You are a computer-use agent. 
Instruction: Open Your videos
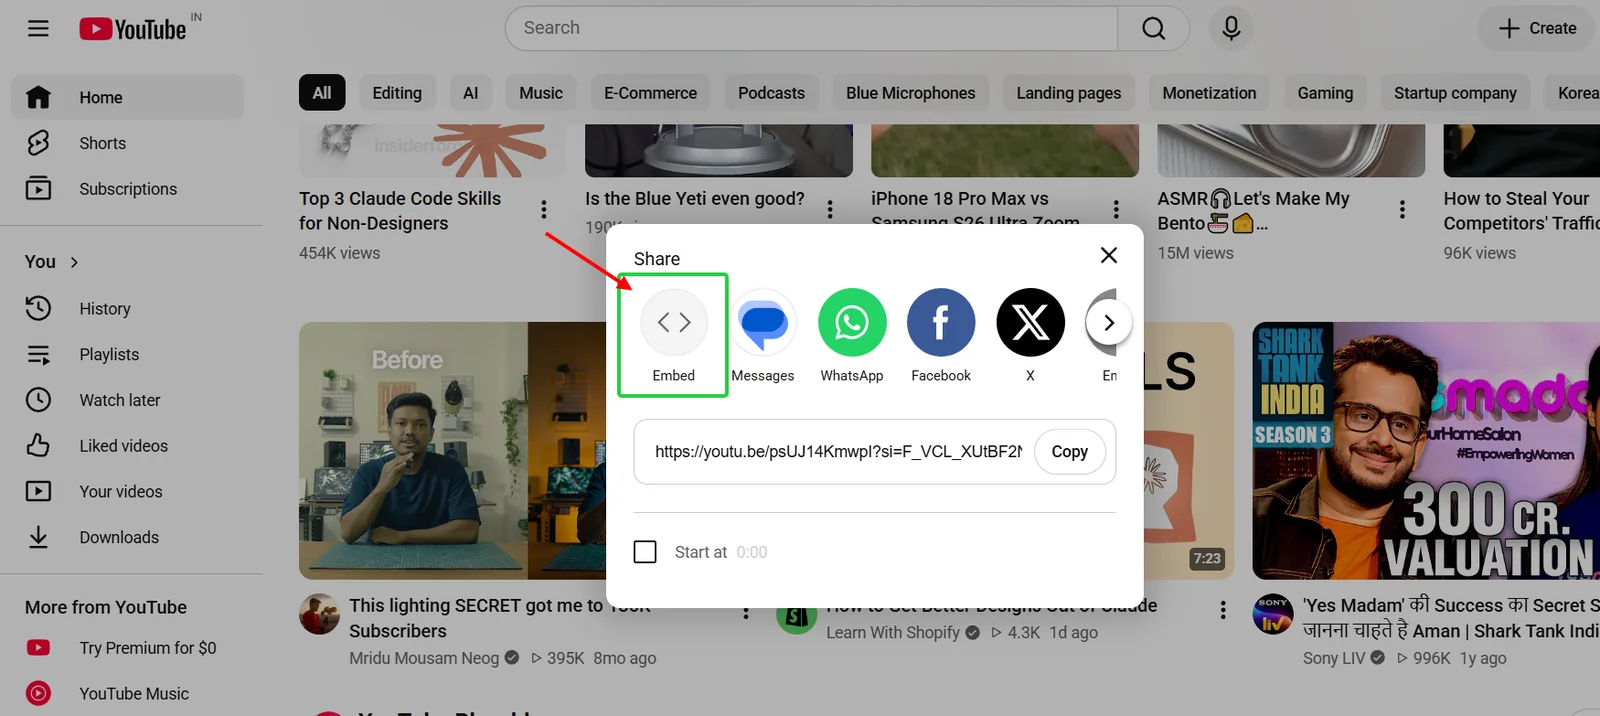click(128, 492)
